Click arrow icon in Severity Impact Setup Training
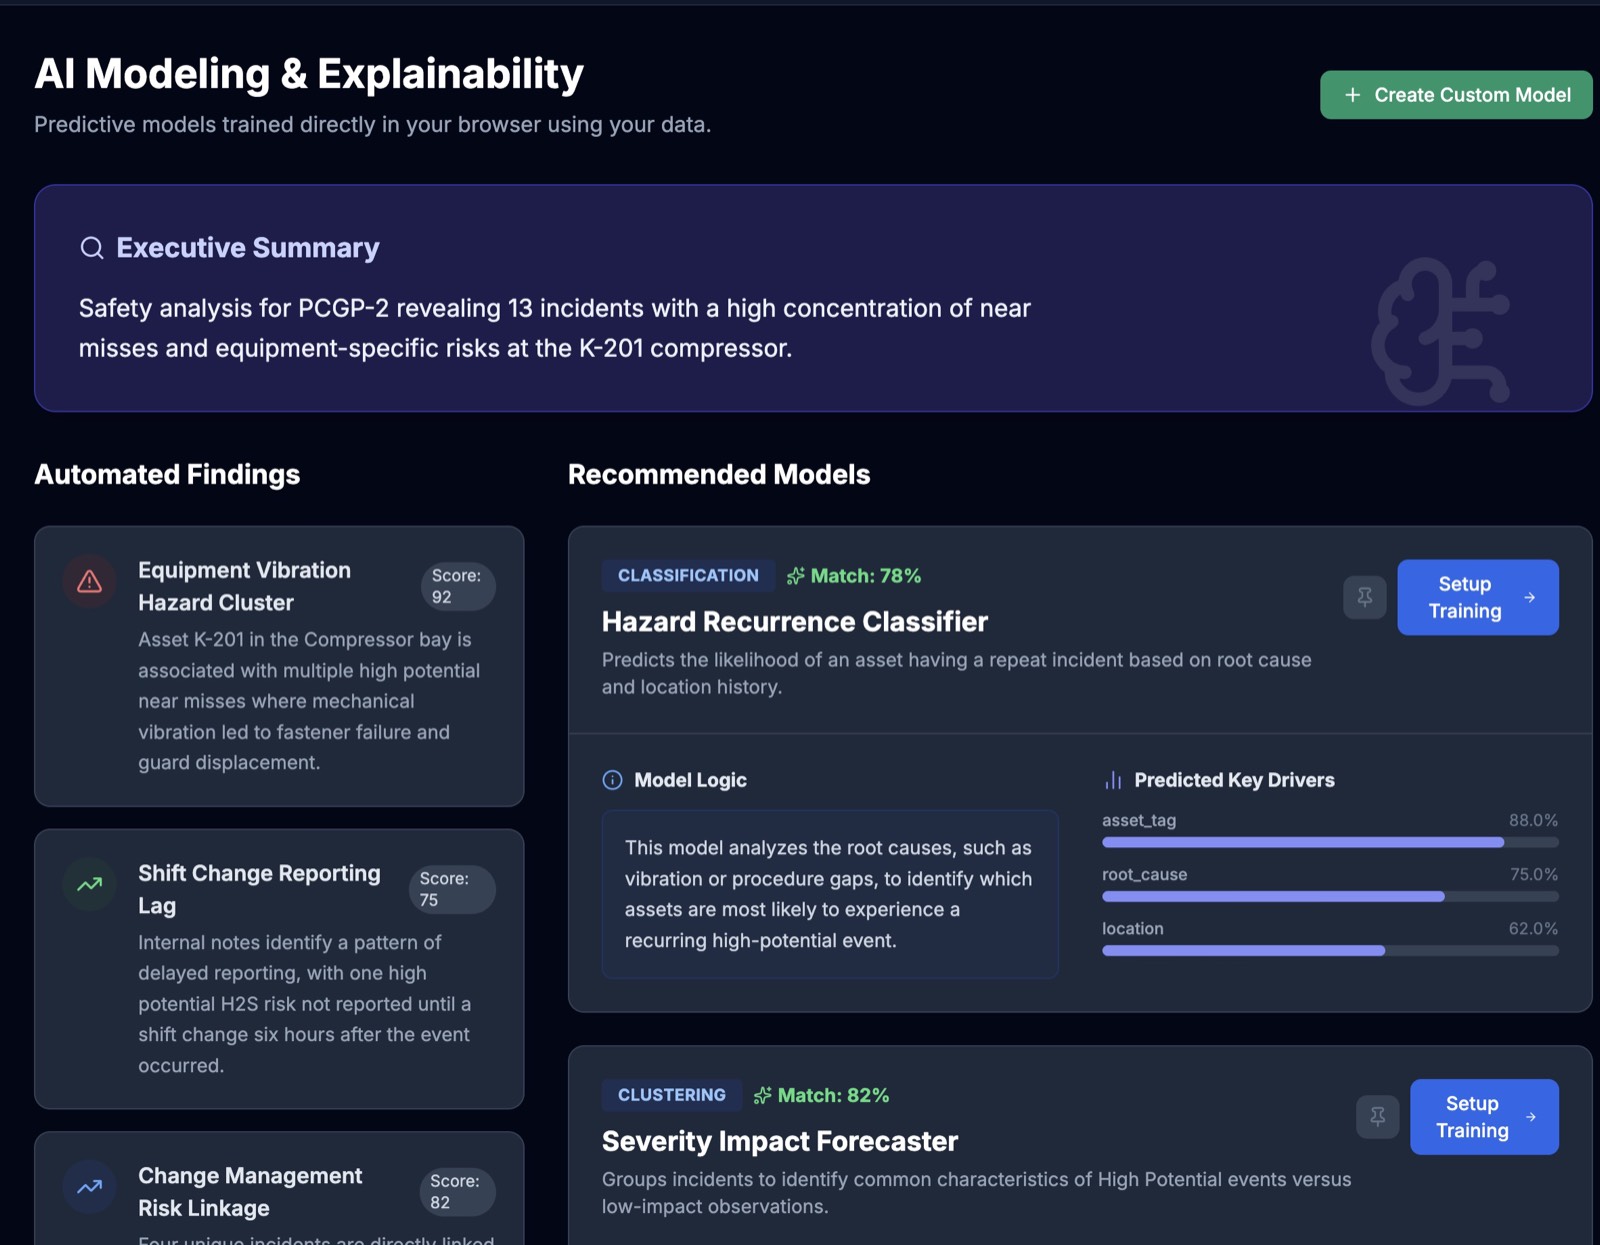The width and height of the screenshot is (1600, 1245). (1530, 1117)
